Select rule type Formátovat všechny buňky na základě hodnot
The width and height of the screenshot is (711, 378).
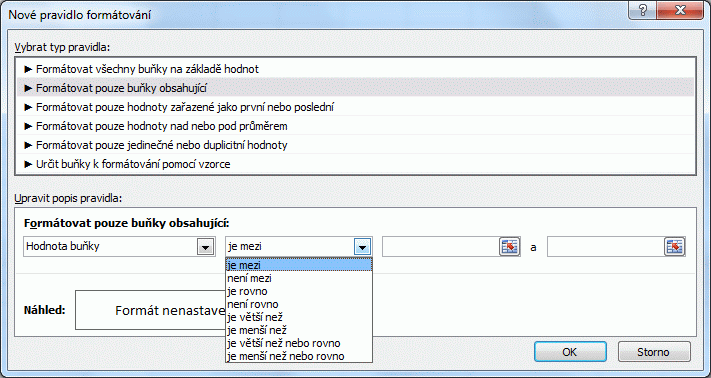356,69
